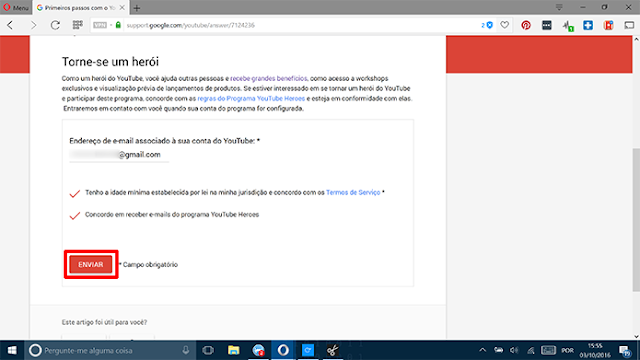The height and width of the screenshot is (360, 640).
Task: Change POR input language
Action: [x=567, y=351]
